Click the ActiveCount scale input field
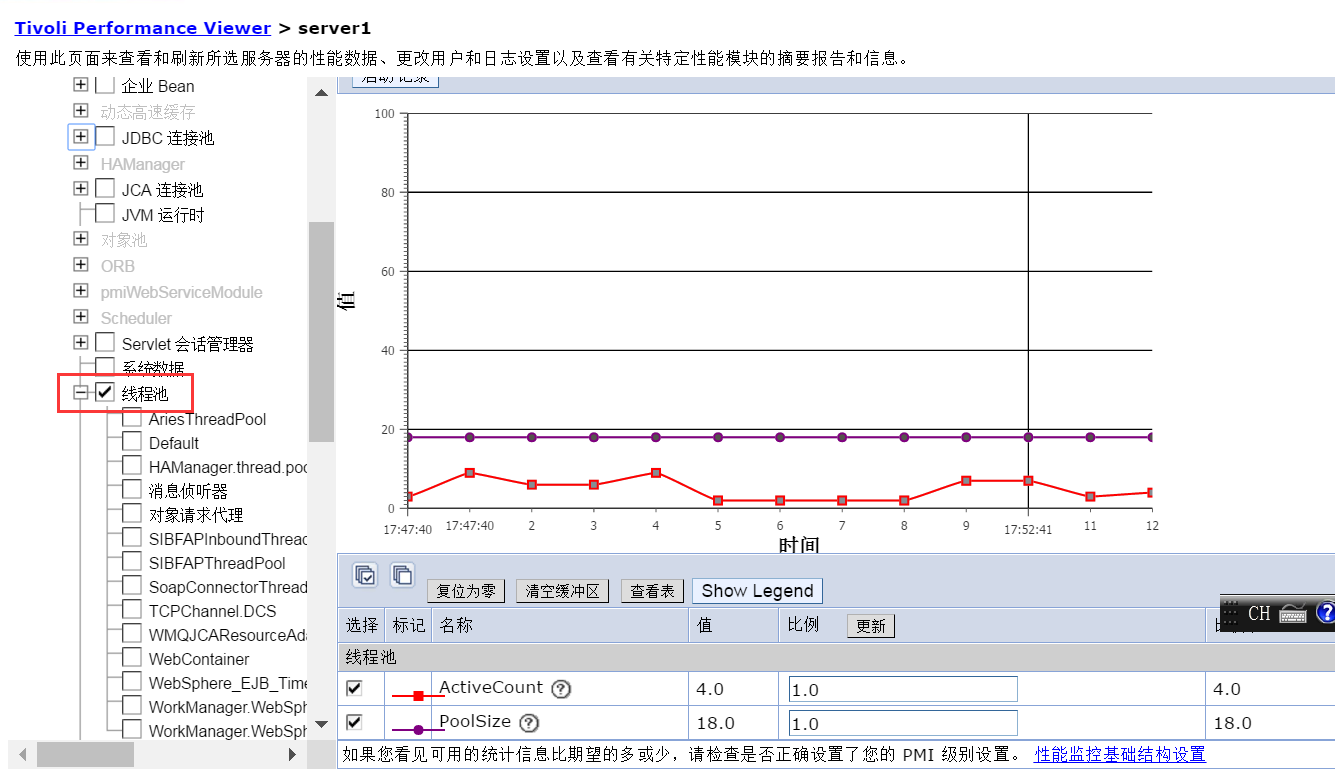Viewport: 1335px width, 782px height. (x=903, y=689)
